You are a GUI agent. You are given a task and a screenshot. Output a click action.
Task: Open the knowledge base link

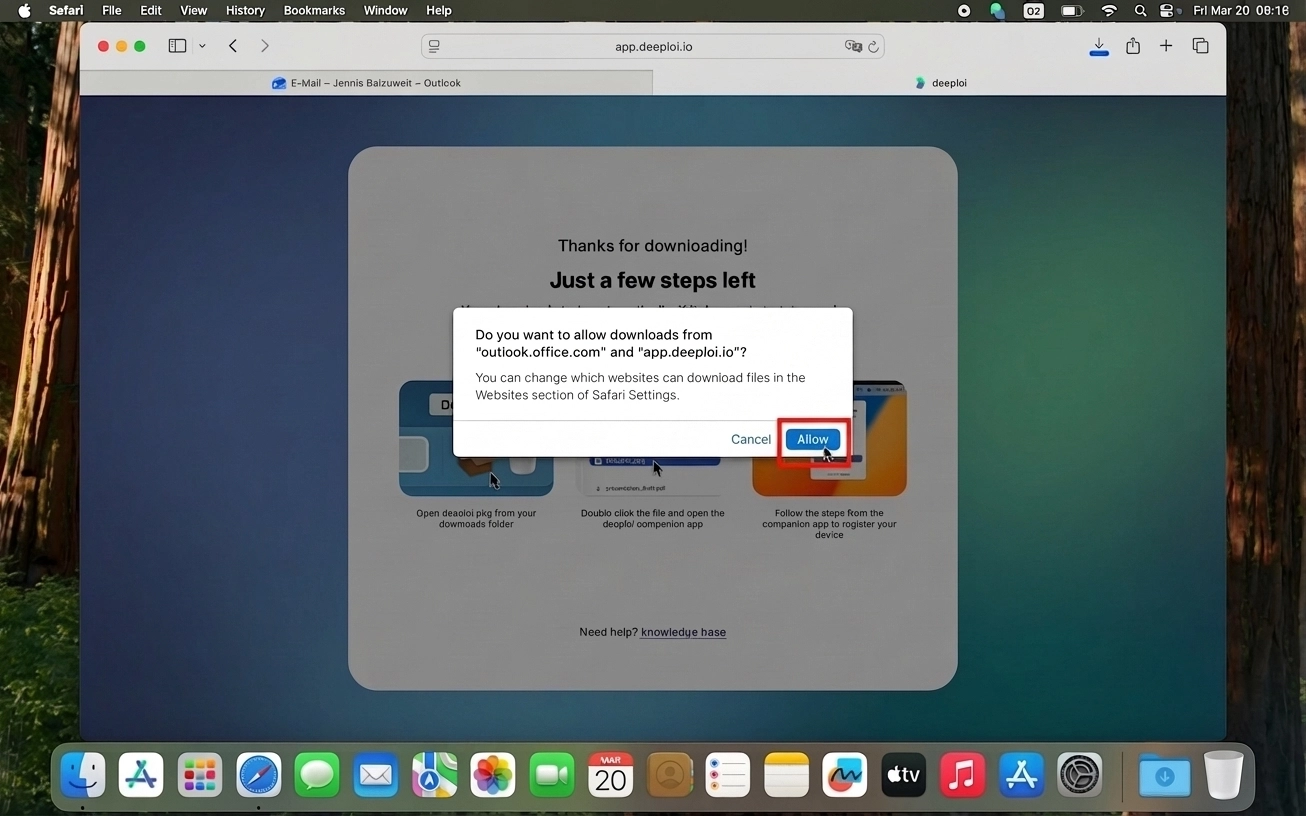pyautogui.click(x=683, y=632)
